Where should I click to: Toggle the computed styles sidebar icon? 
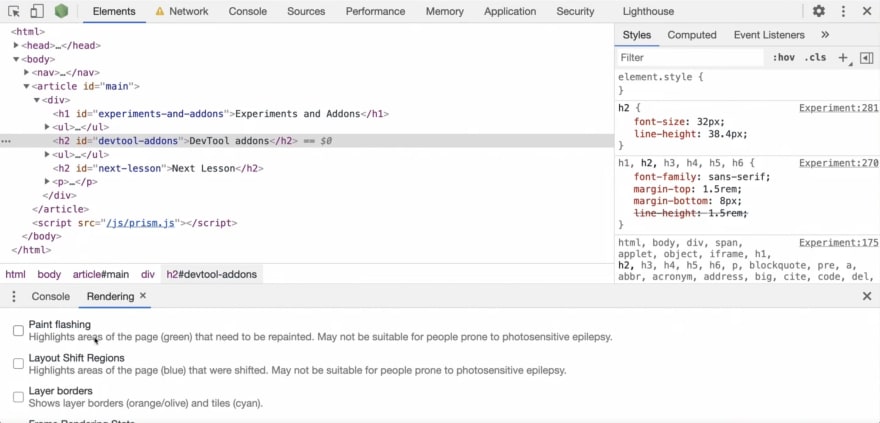tap(867, 58)
